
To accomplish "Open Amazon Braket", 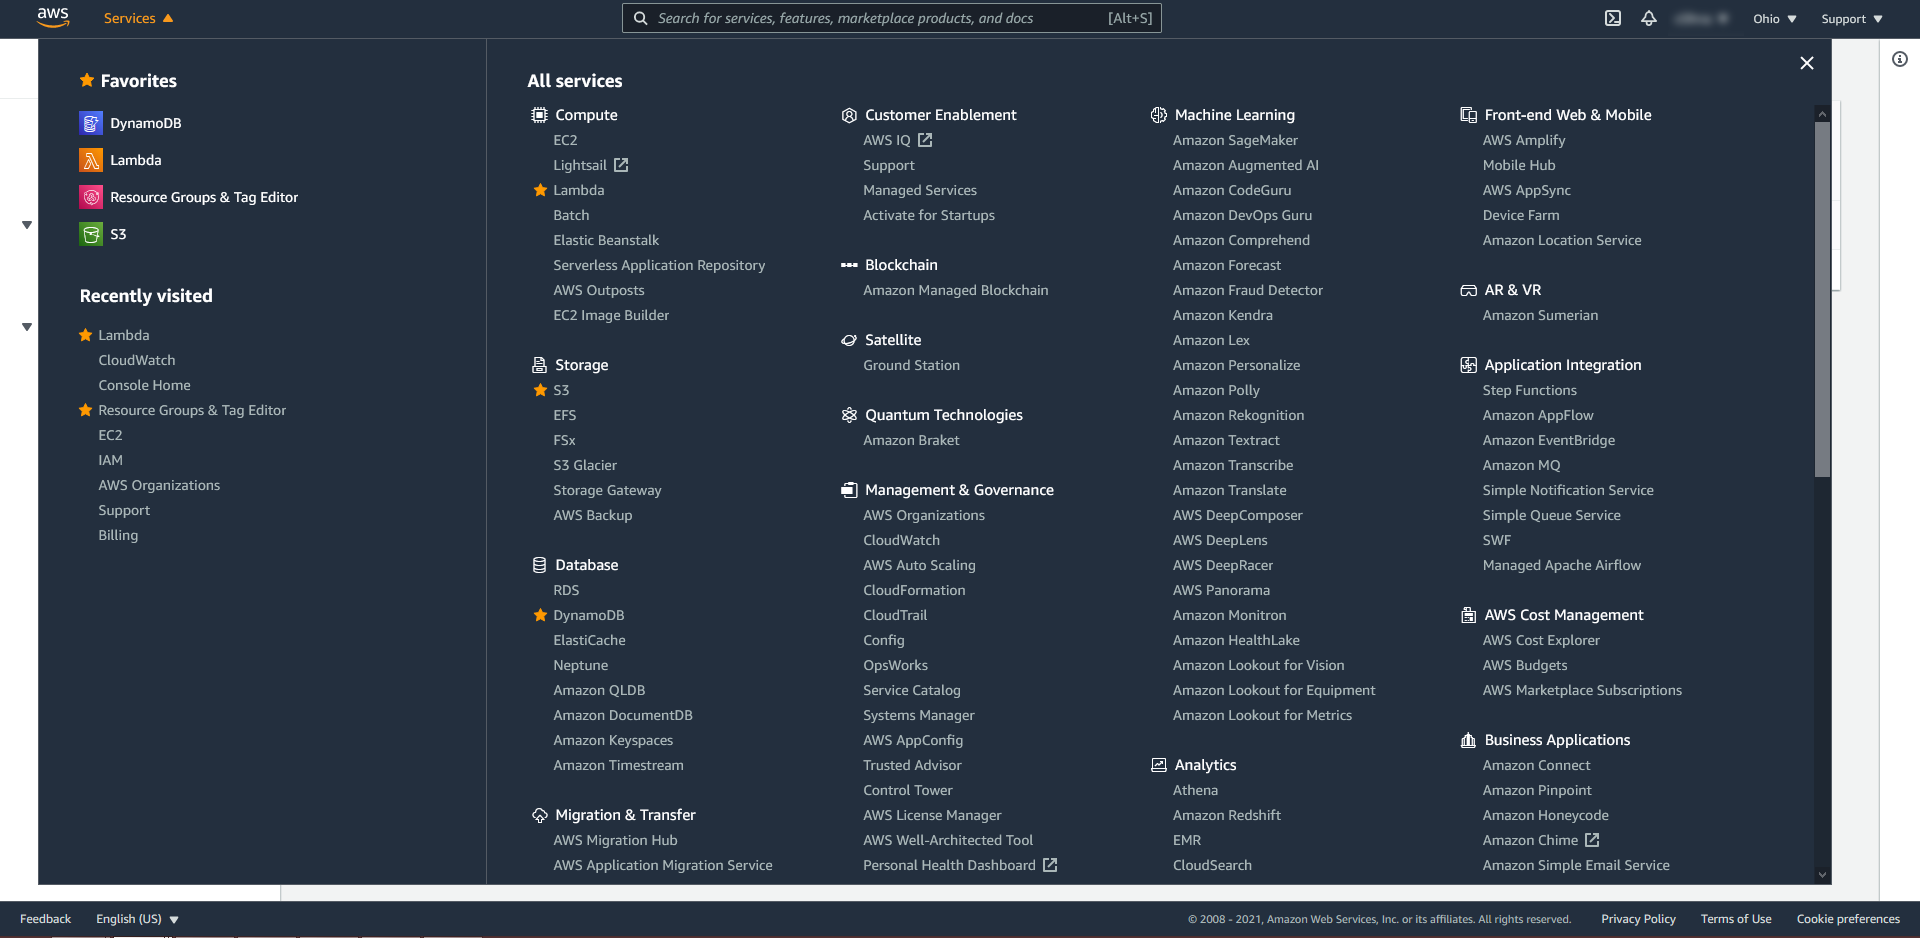I will (911, 440).
